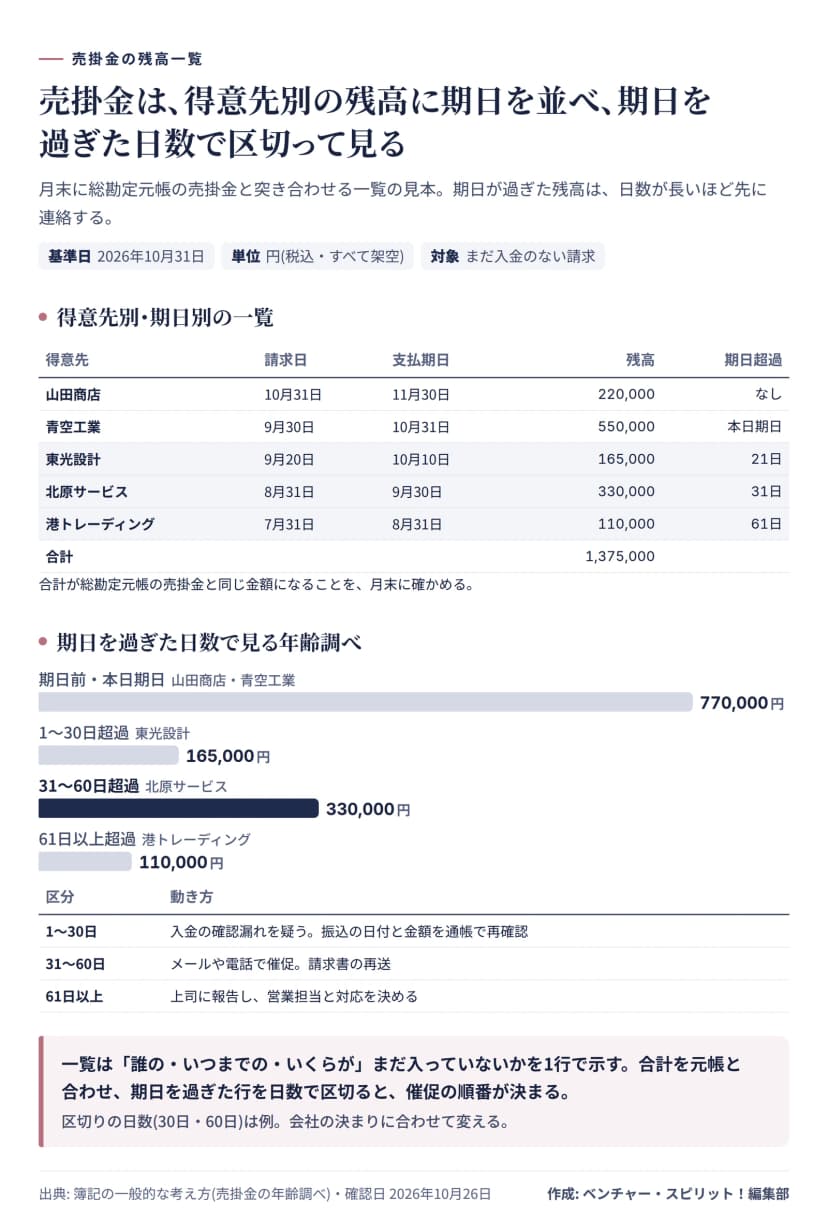Screen dimensions: 828x1232
Task: Click the 110,000円 bar value
Action: pyautogui.click(x=181, y=862)
